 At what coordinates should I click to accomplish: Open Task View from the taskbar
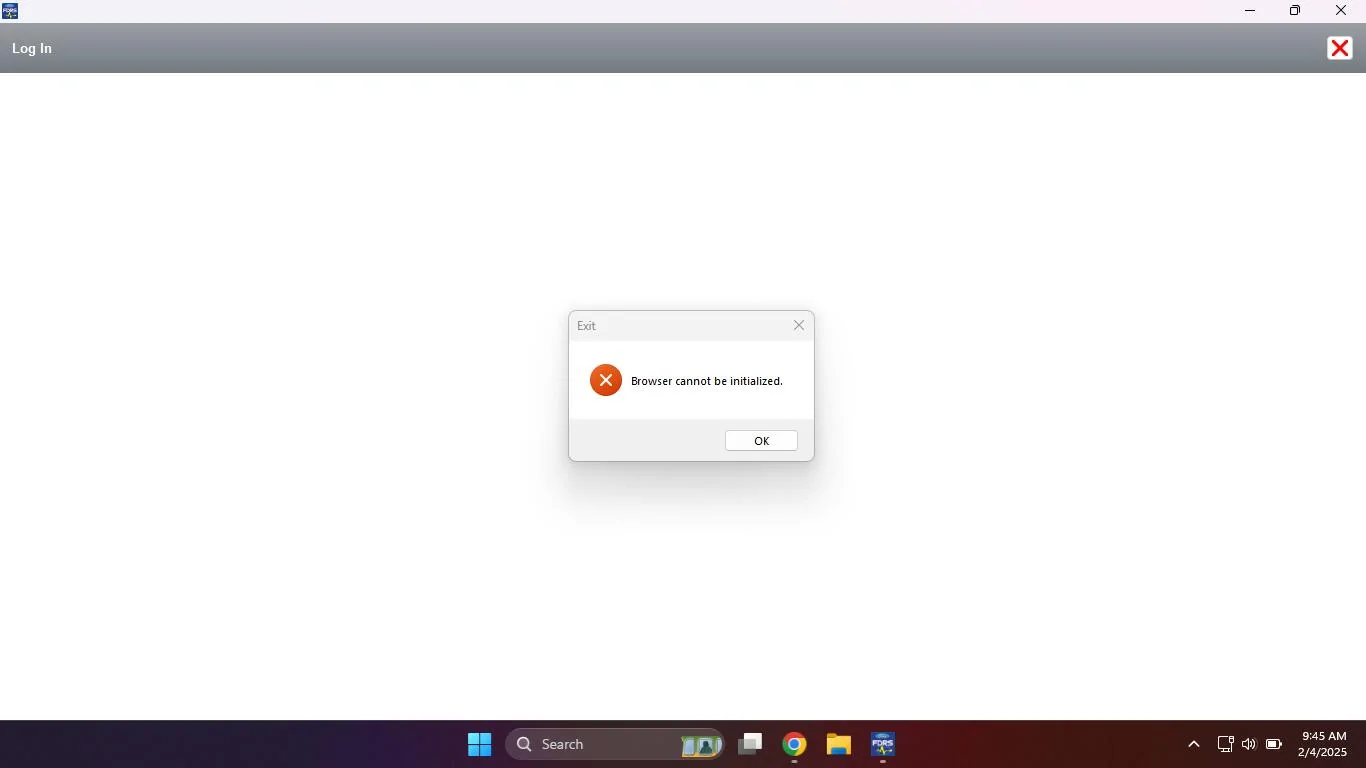click(x=750, y=744)
